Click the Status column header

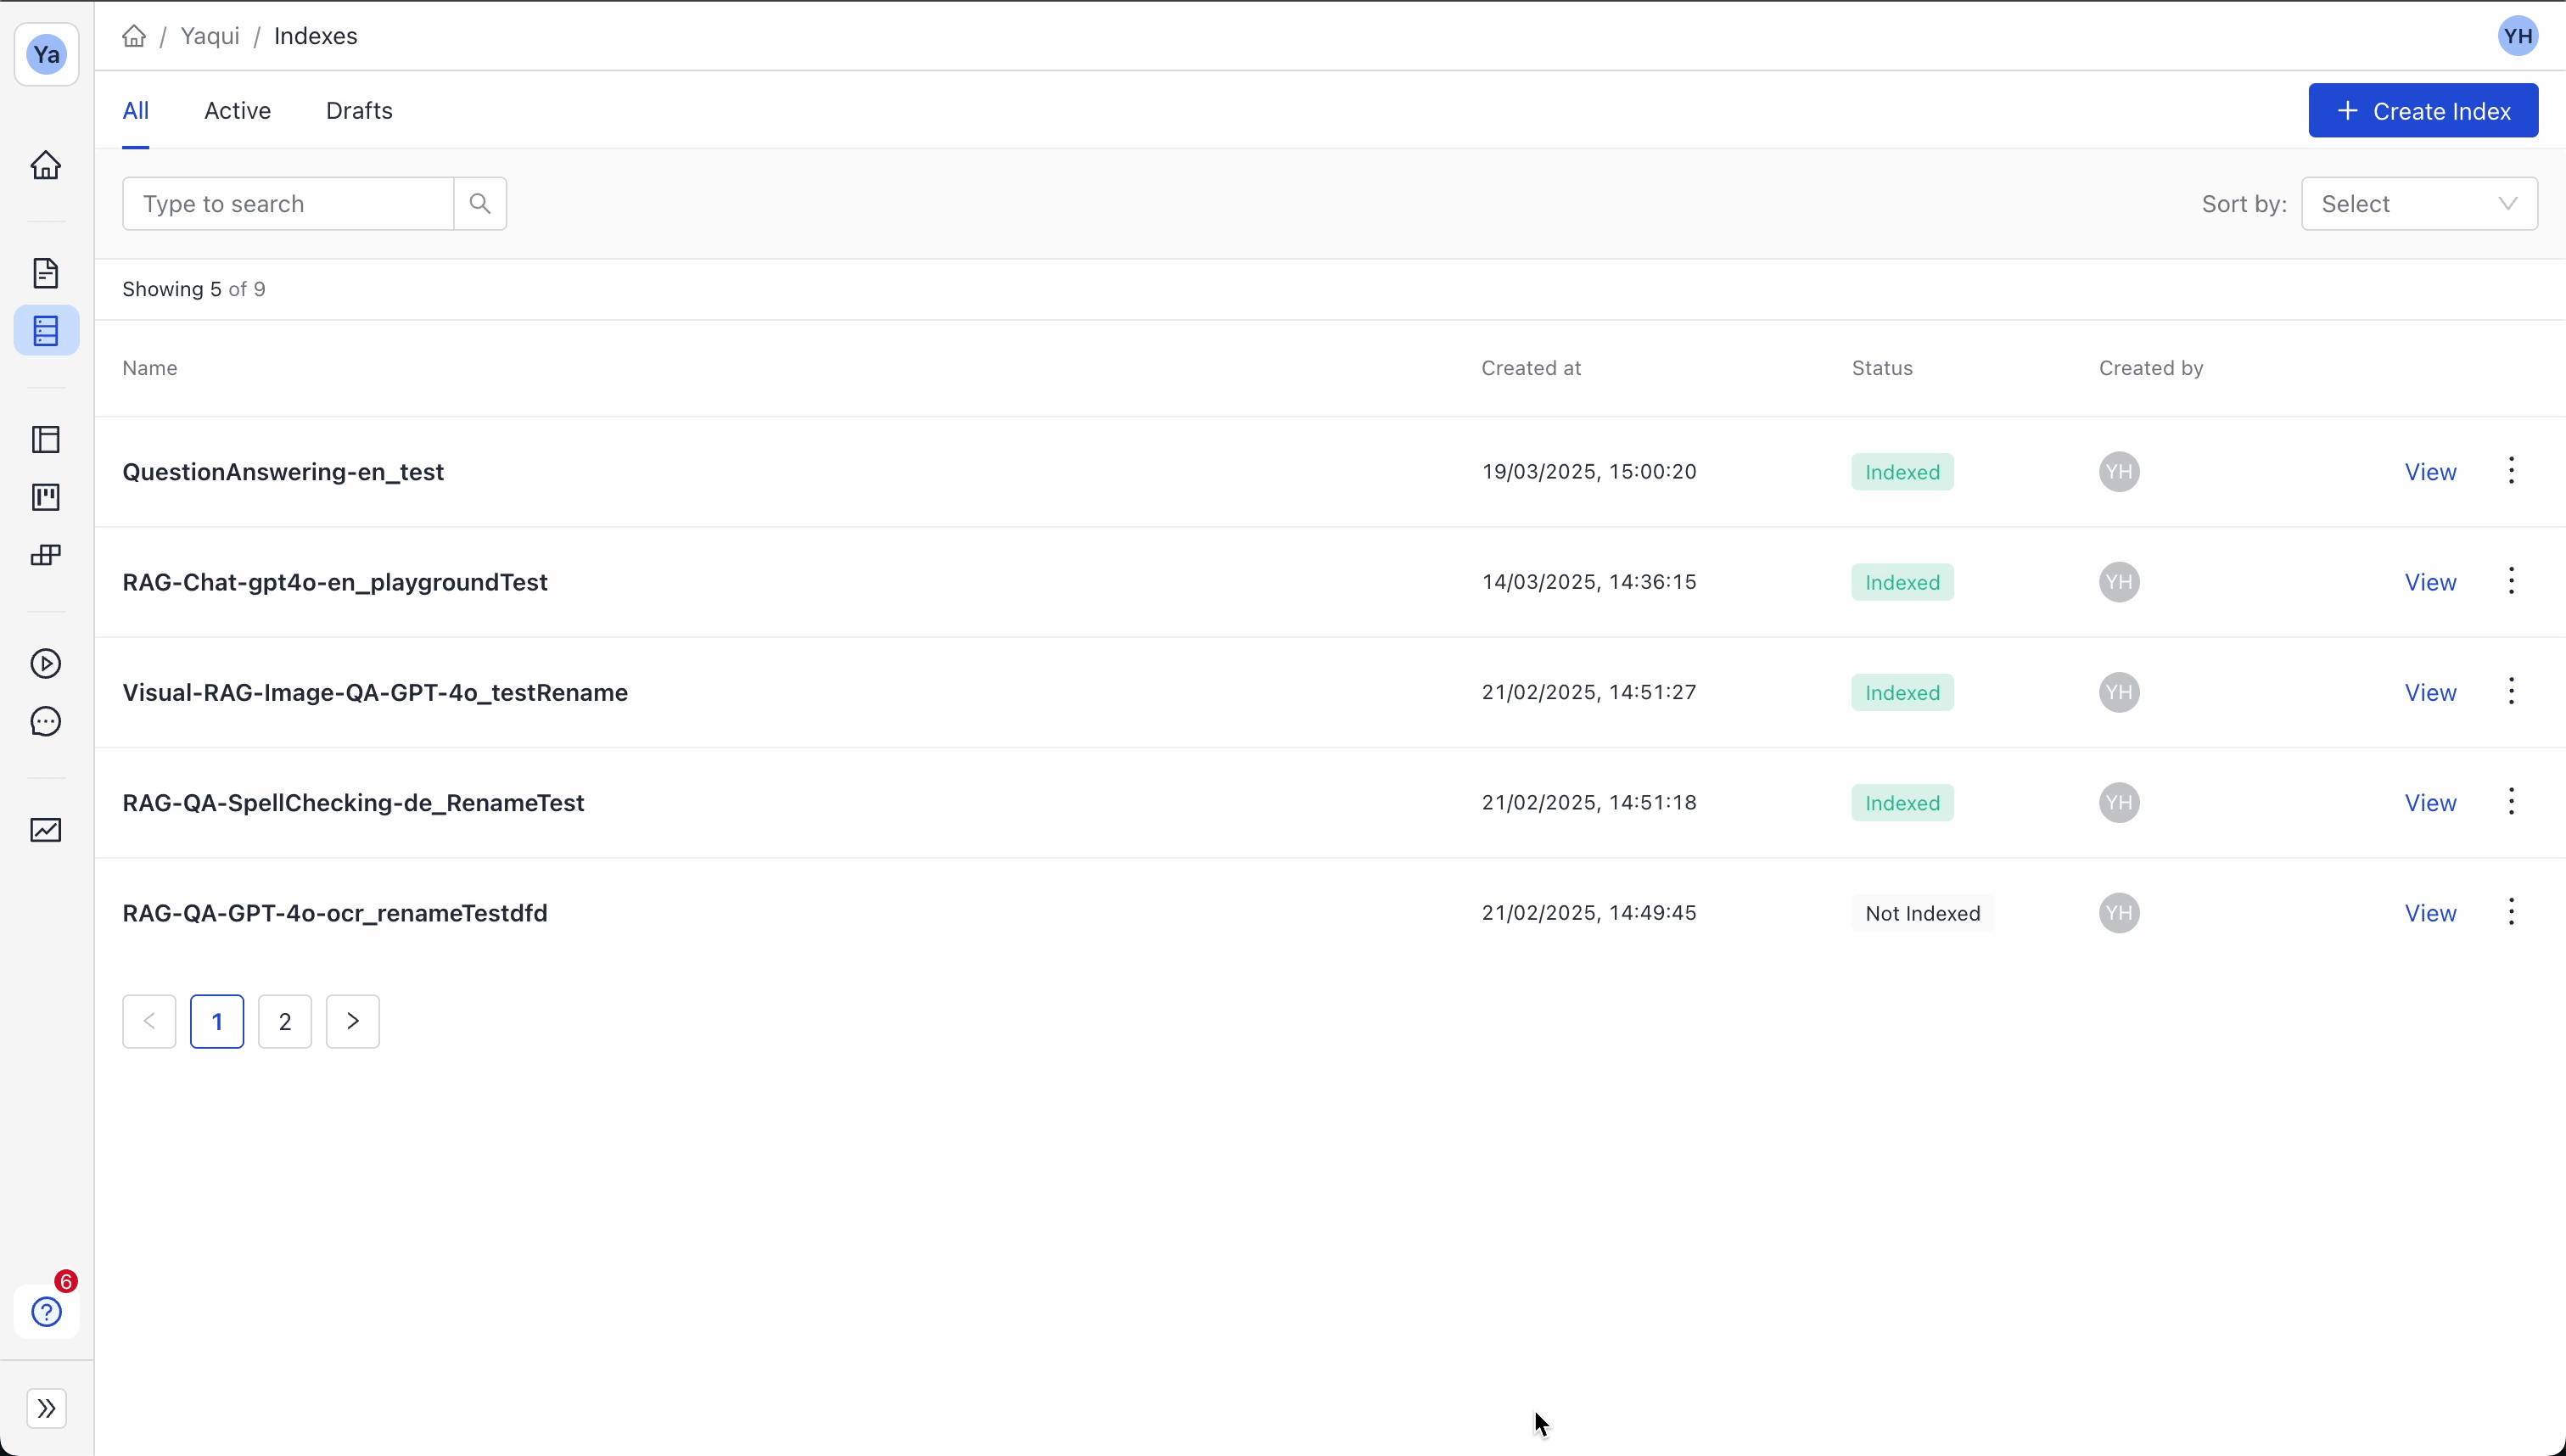coord(1882,368)
